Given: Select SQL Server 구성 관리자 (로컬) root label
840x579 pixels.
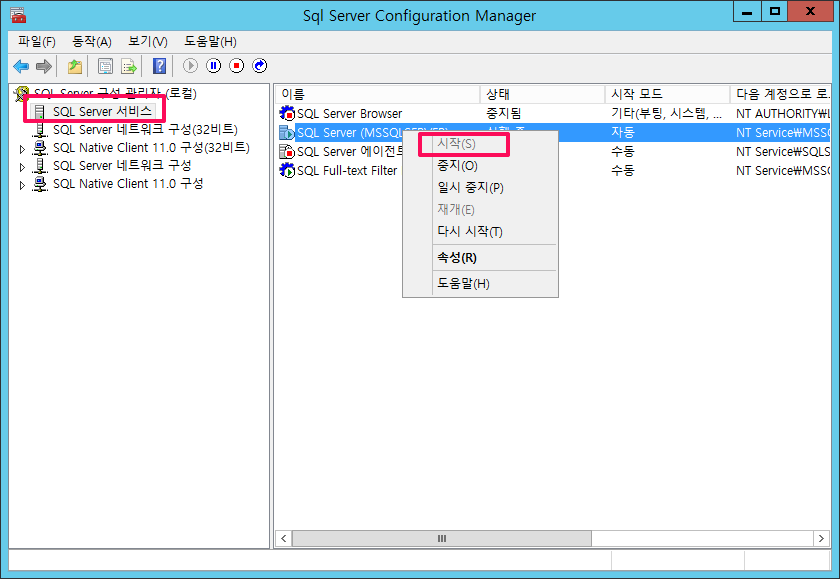Looking at the screenshot, I should [x=115, y=93].
